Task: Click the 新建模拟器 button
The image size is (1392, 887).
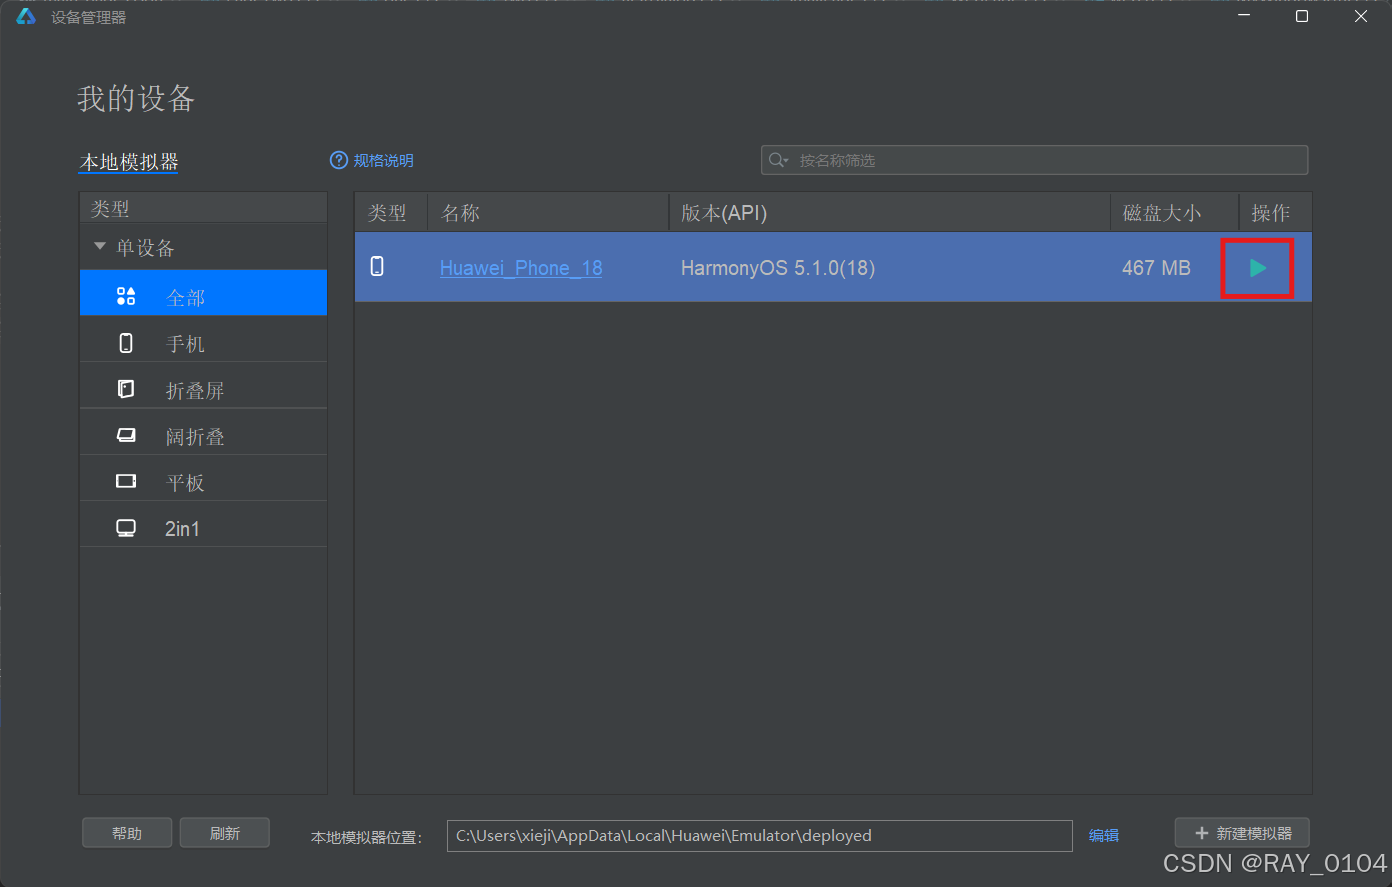Action: 1243,833
